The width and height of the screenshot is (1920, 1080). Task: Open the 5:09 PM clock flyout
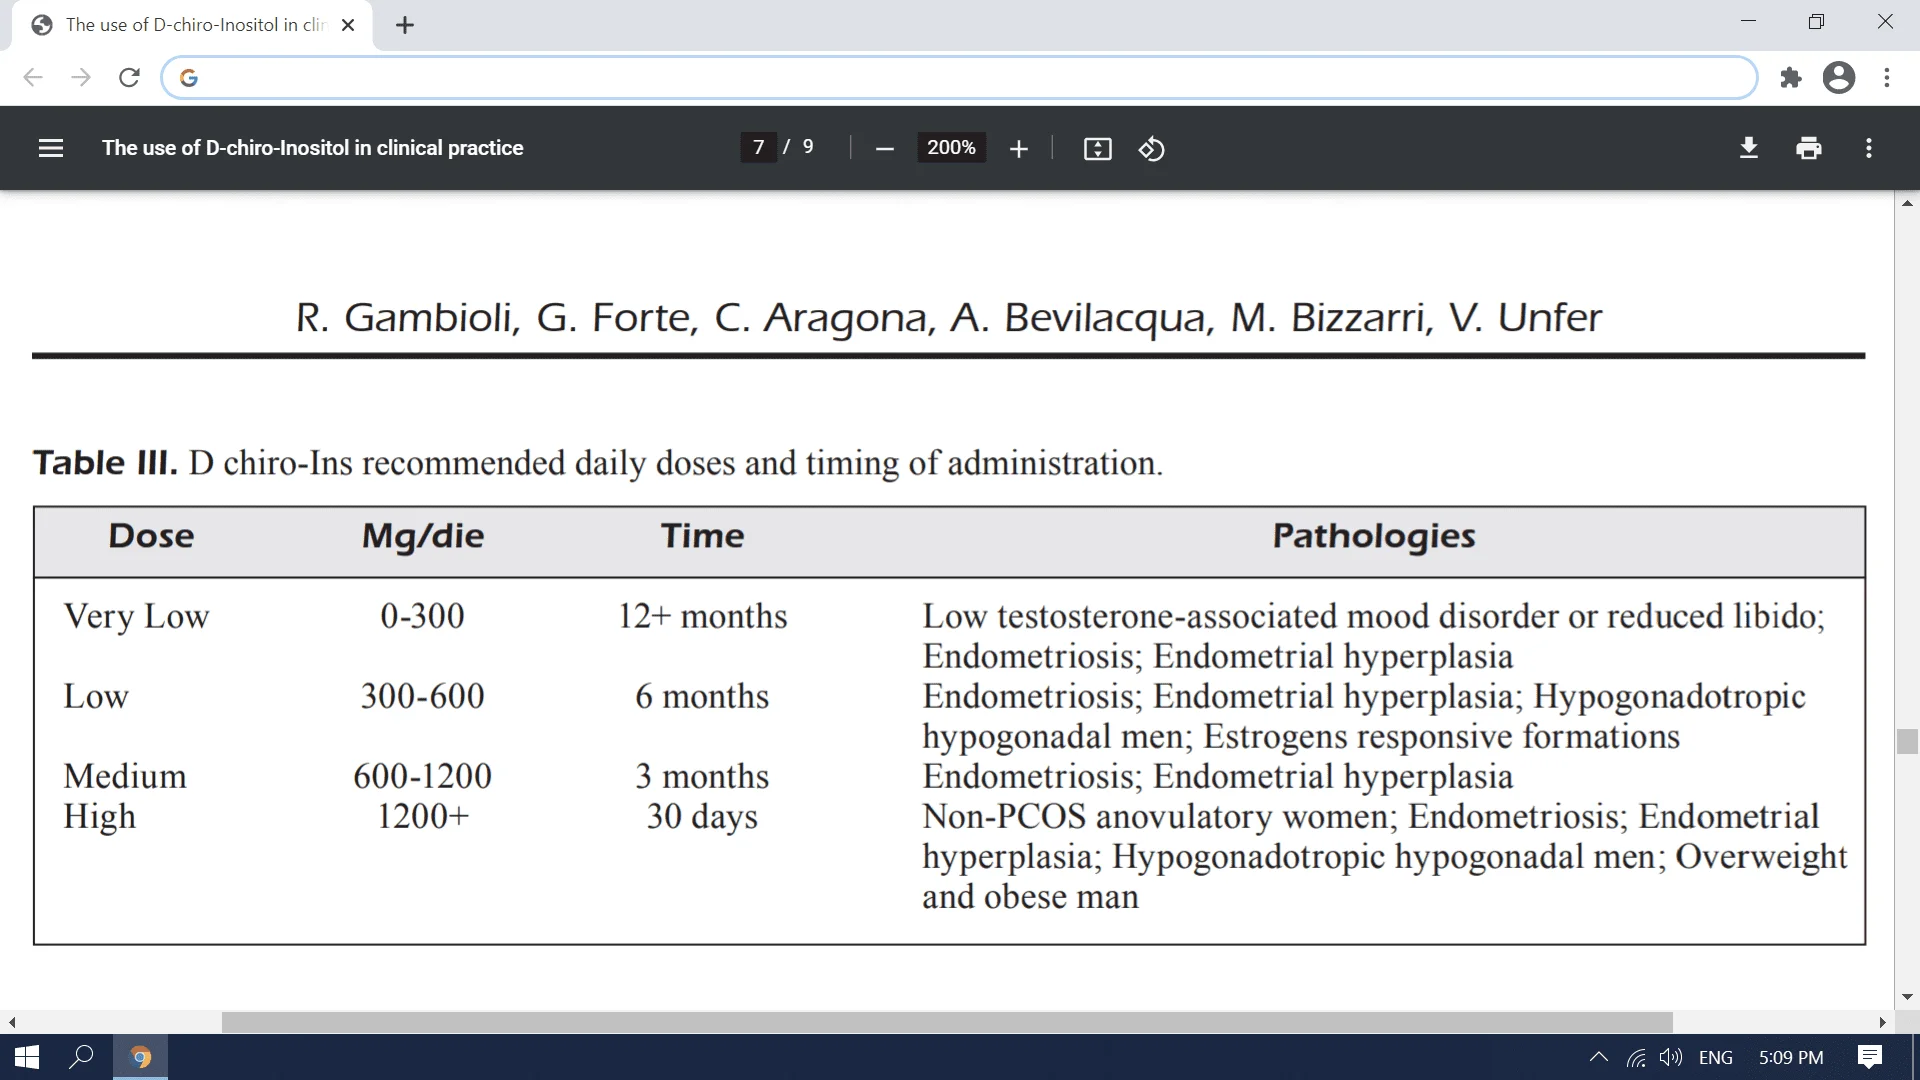coord(1790,1057)
